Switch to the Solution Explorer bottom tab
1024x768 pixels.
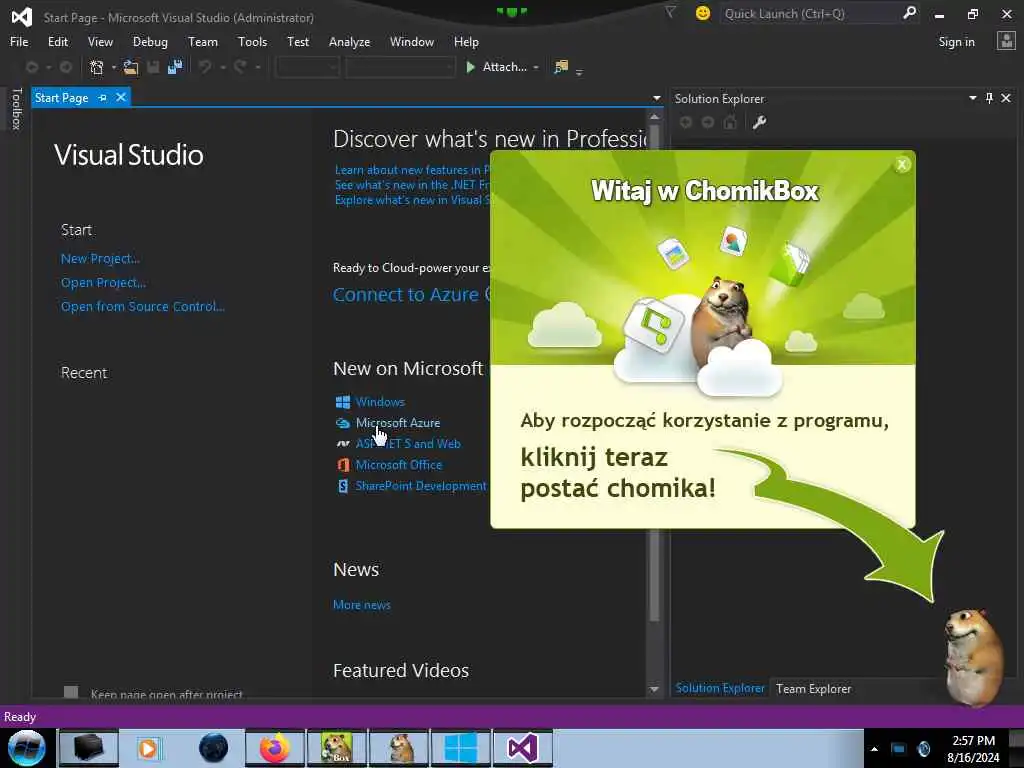(720, 688)
